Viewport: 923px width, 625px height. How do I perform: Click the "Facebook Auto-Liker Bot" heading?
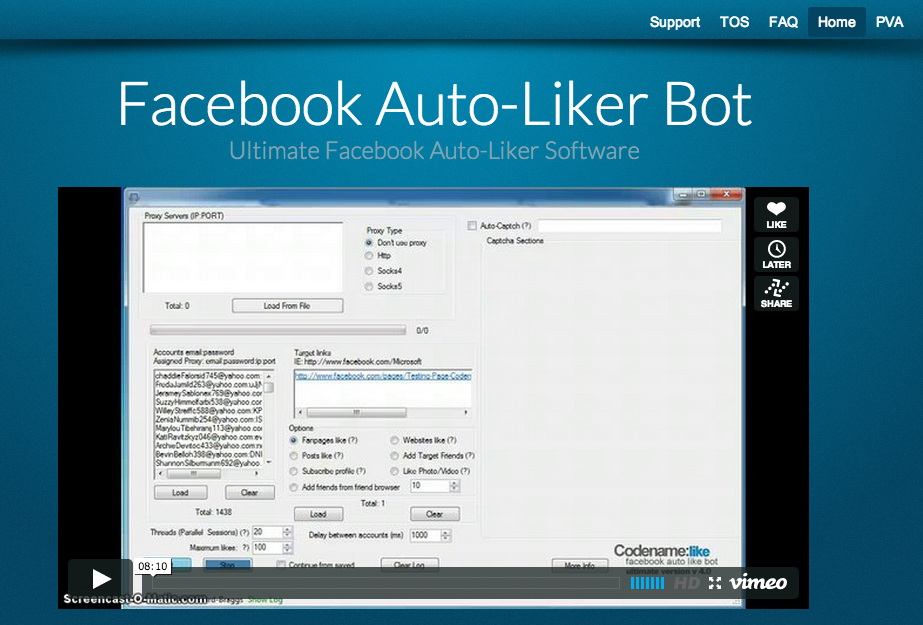435,104
